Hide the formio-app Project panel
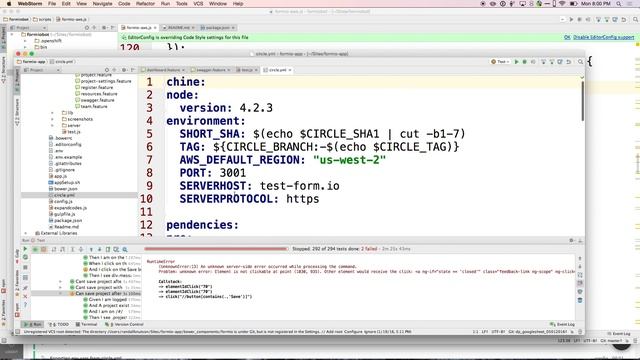Viewport: 640px width, 360px height. click(133, 70)
